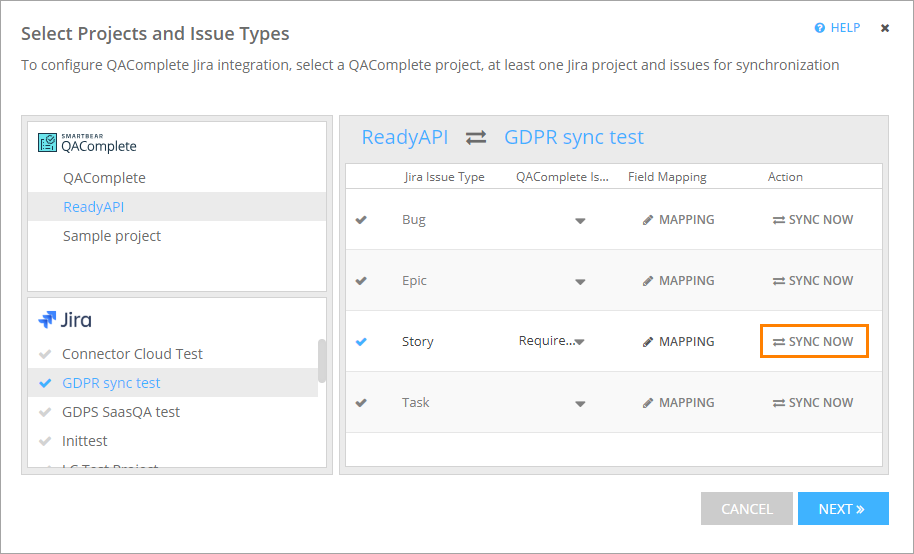Toggle the checkmark next to Connector Cloud Test

(45, 354)
